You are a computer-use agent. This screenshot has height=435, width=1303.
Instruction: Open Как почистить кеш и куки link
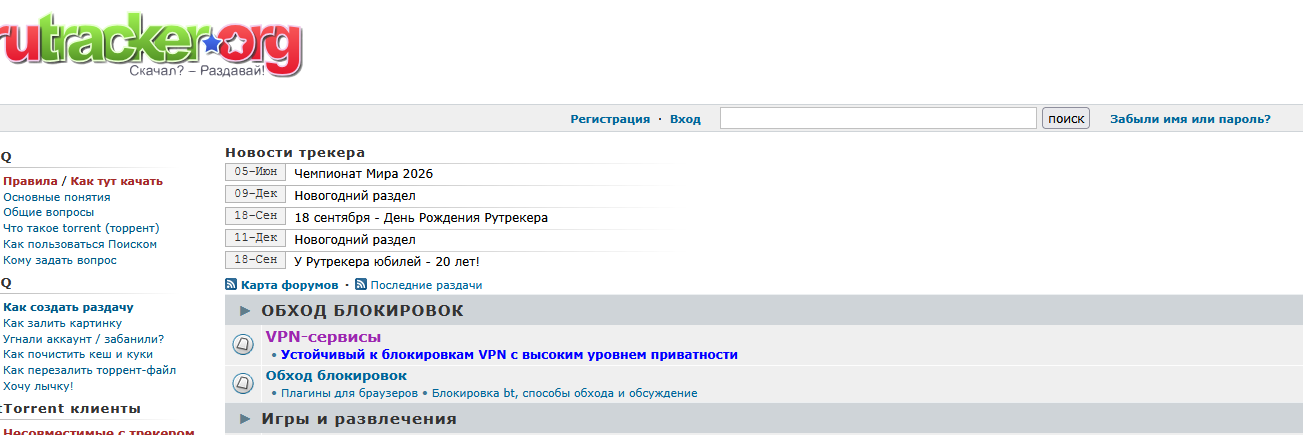(x=78, y=354)
